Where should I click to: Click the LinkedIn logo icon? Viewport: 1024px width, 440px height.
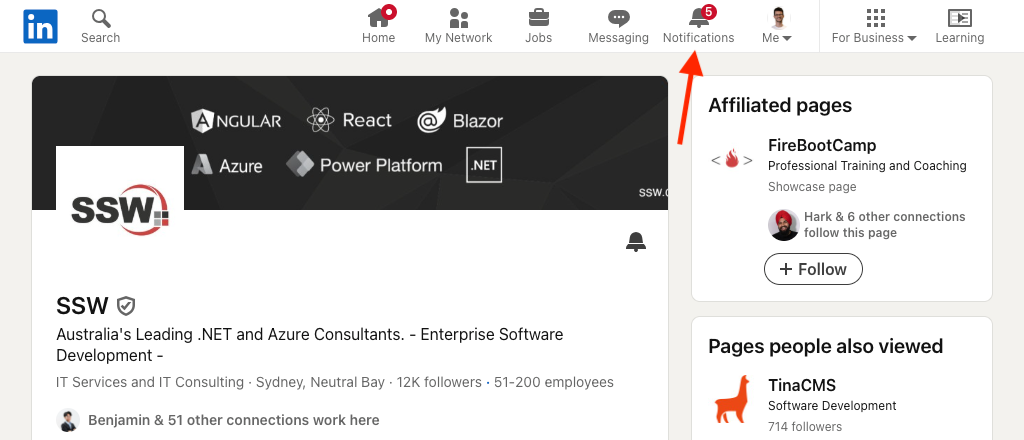41,26
